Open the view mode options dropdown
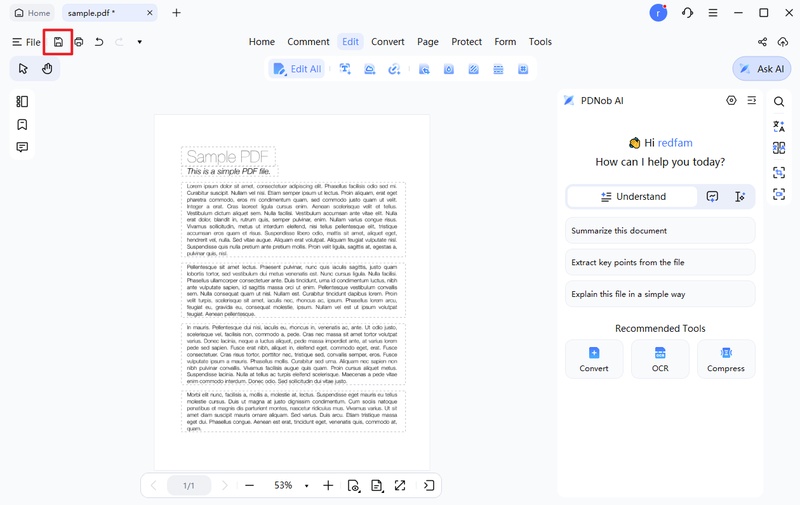The width and height of the screenshot is (800, 505). click(x=354, y=486)
